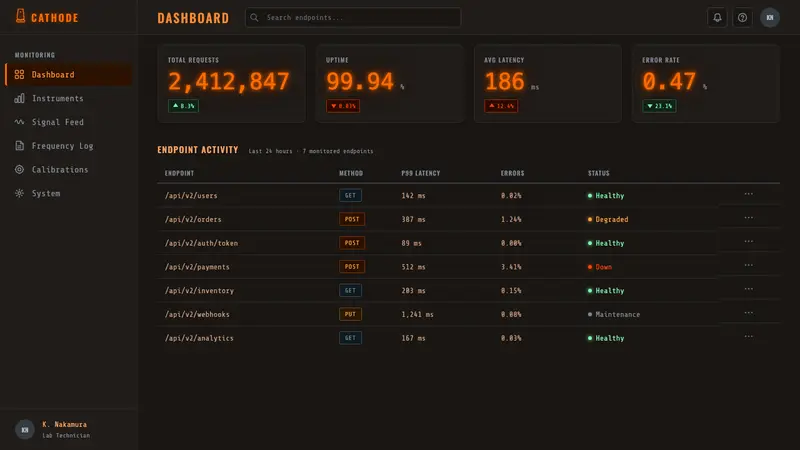The width and height of the screenshot is (800, 450).
Task: Select the /api/v2/auth/token endpoint
Action: [x=201, y=243]
